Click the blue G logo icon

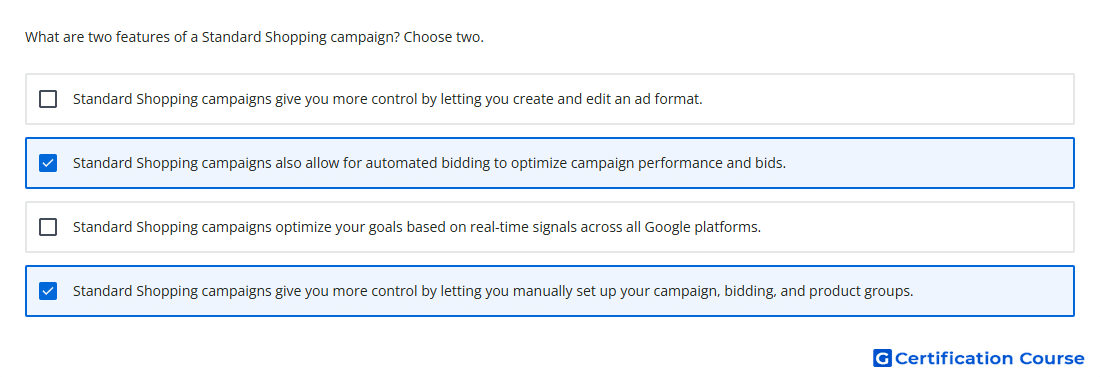coord(882,358)
